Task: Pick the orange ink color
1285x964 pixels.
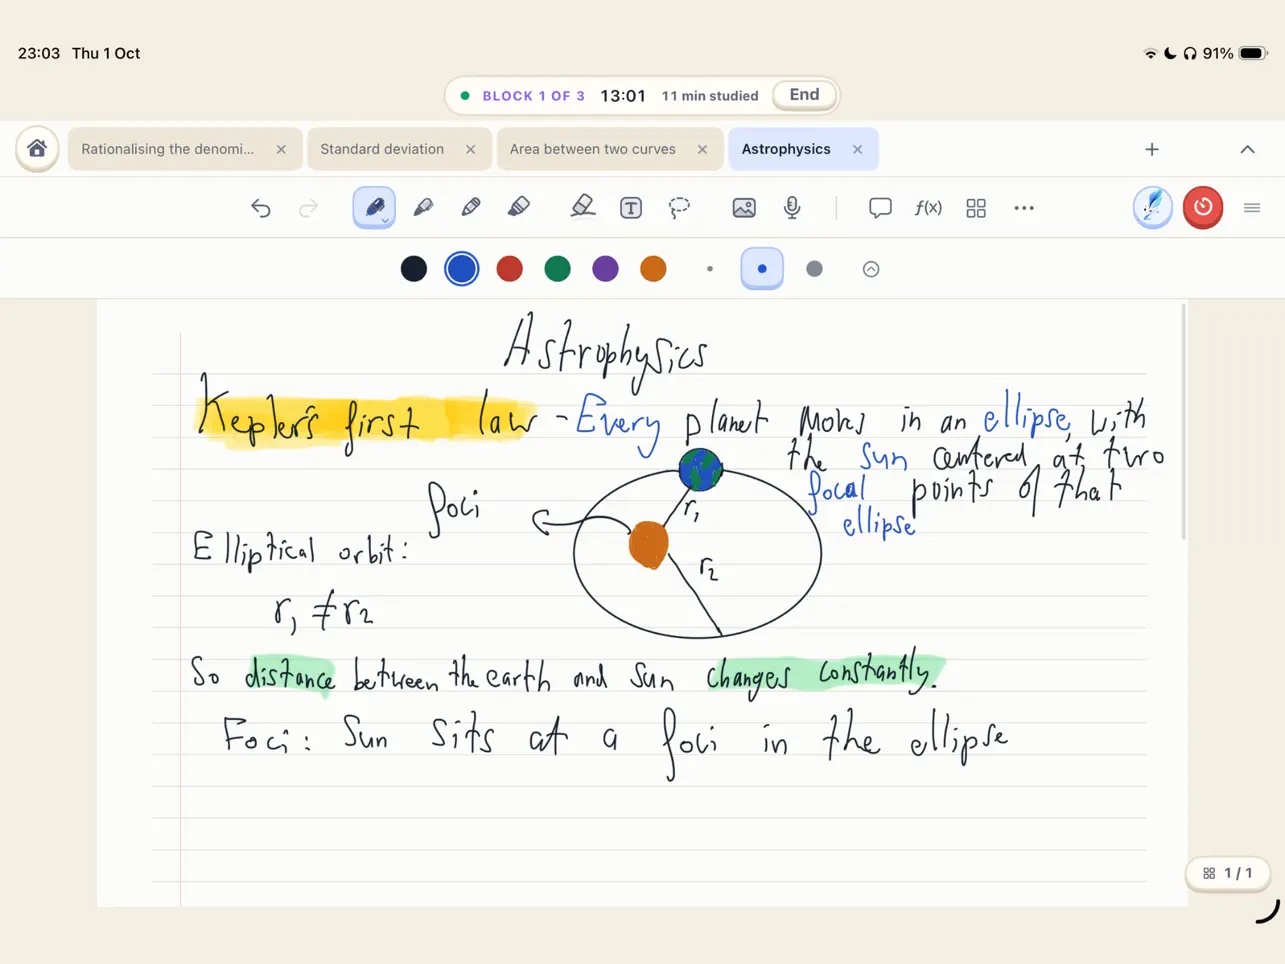Action: tap(654, 269)
